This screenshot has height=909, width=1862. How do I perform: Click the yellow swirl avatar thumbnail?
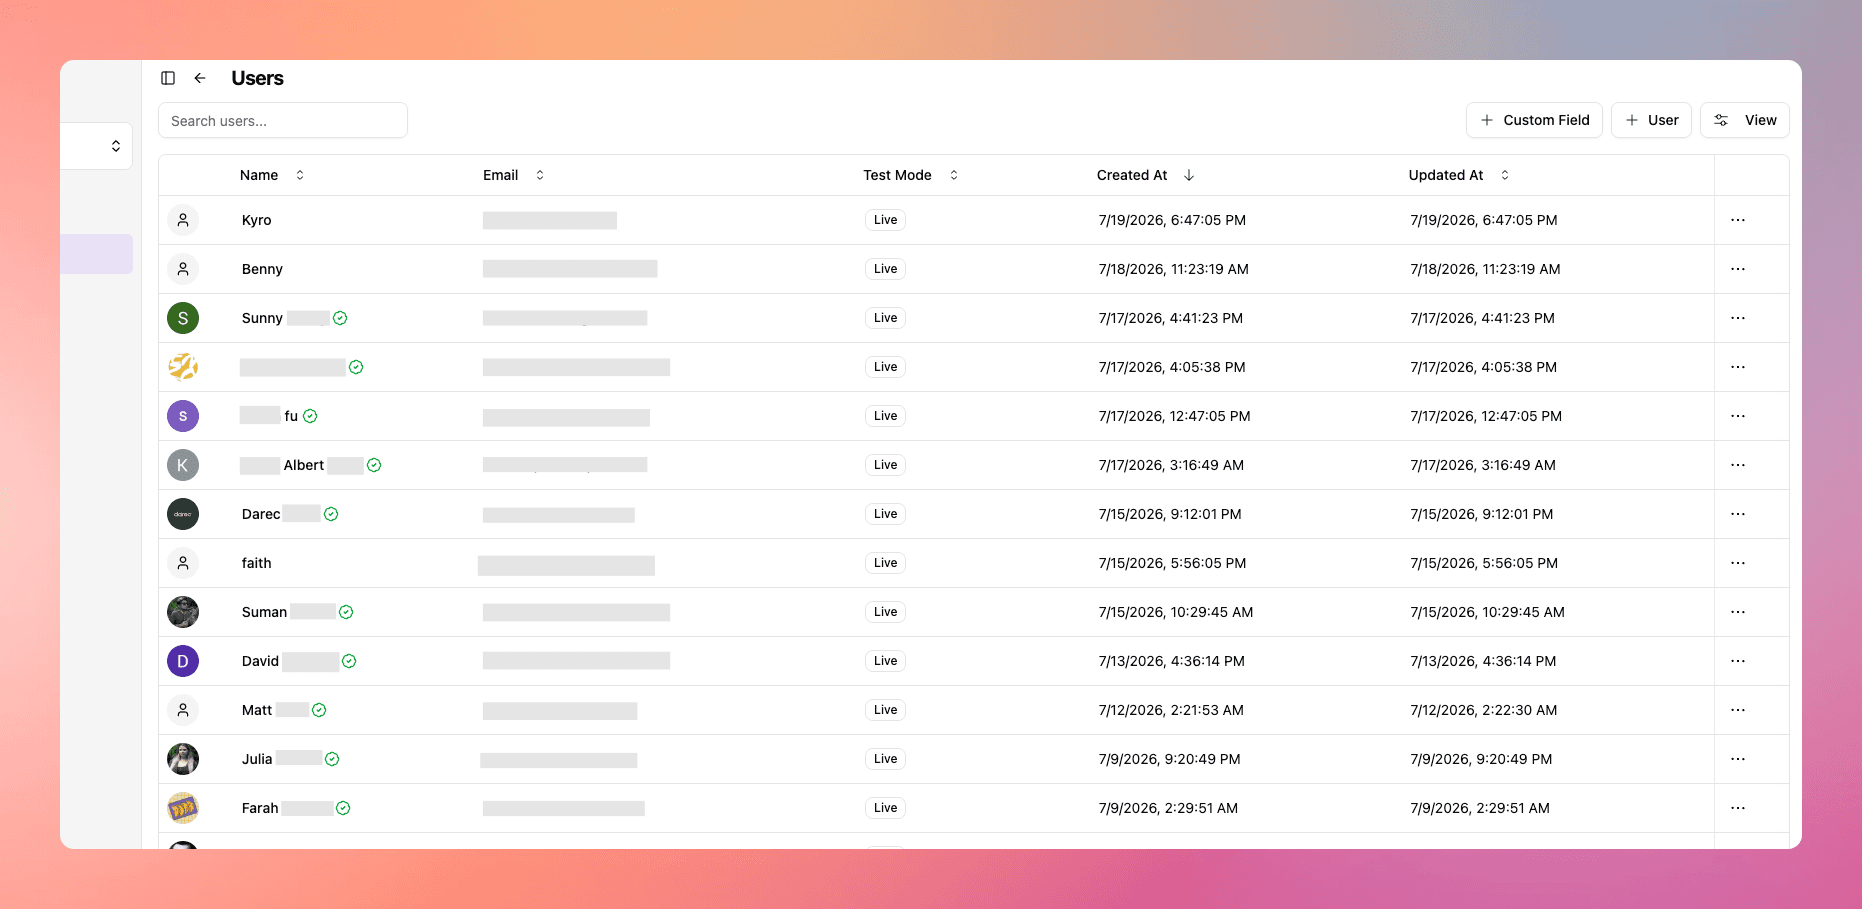[183, 367]
